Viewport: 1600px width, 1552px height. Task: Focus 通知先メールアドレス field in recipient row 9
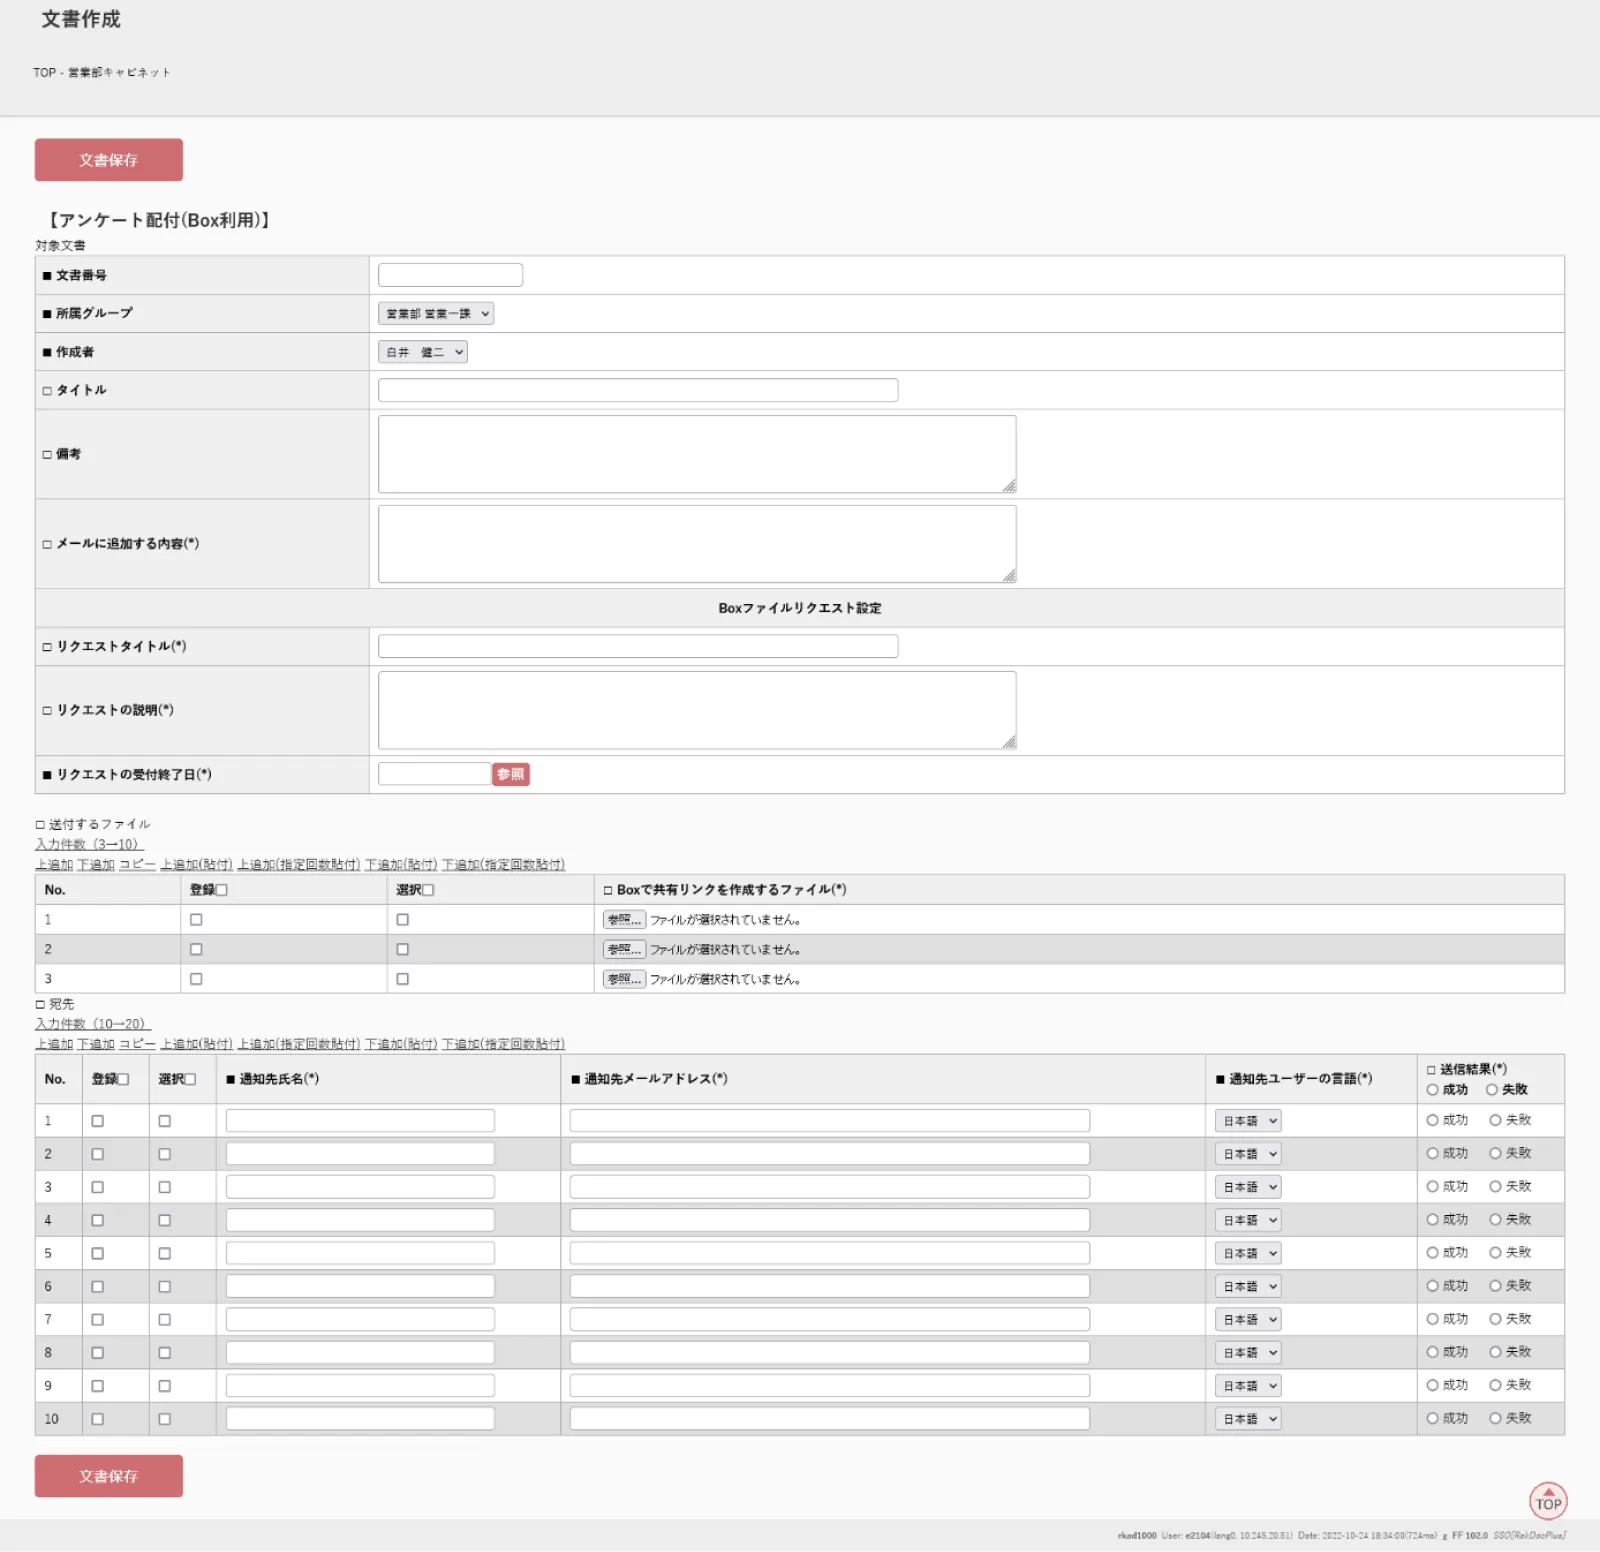[829, 1386]
